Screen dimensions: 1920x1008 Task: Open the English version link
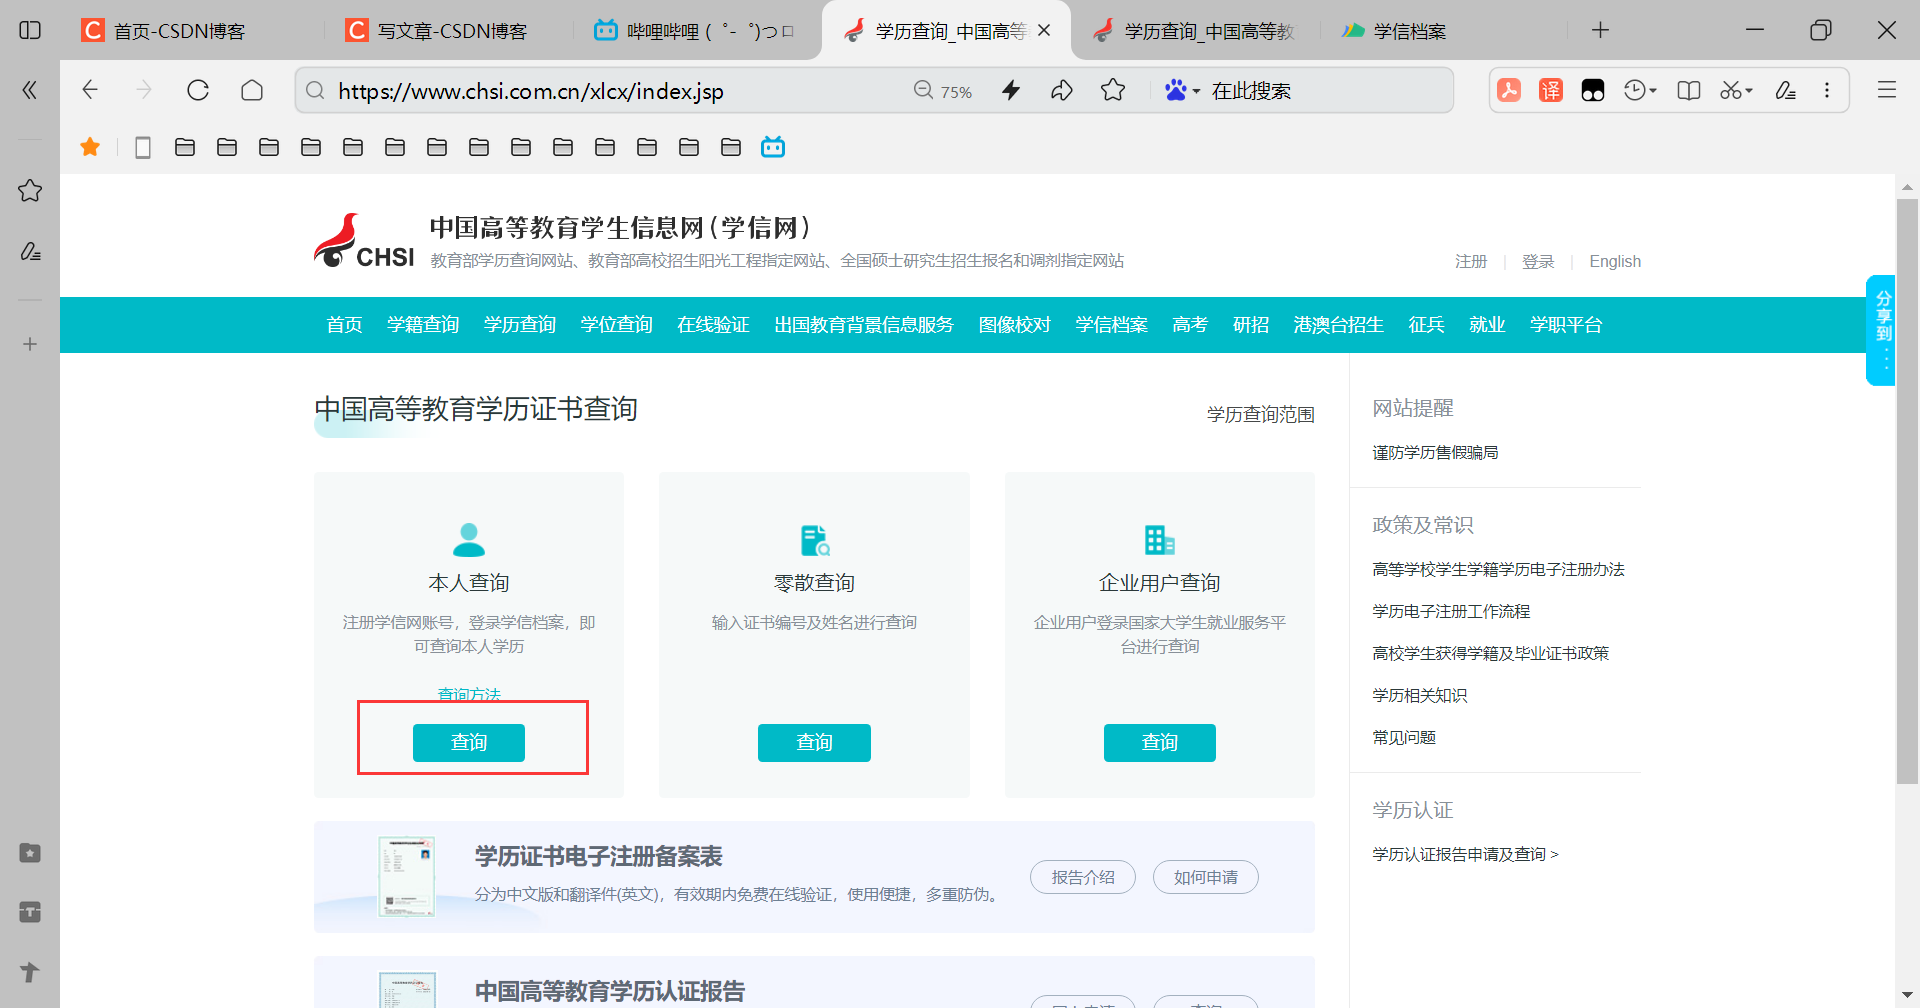[x=1614, y=261]
